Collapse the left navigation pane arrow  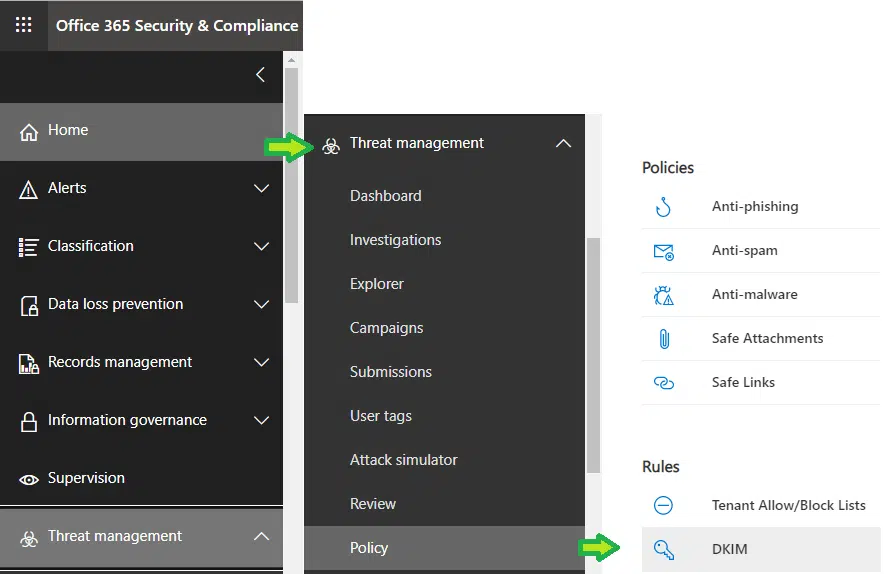pos(260,75)
